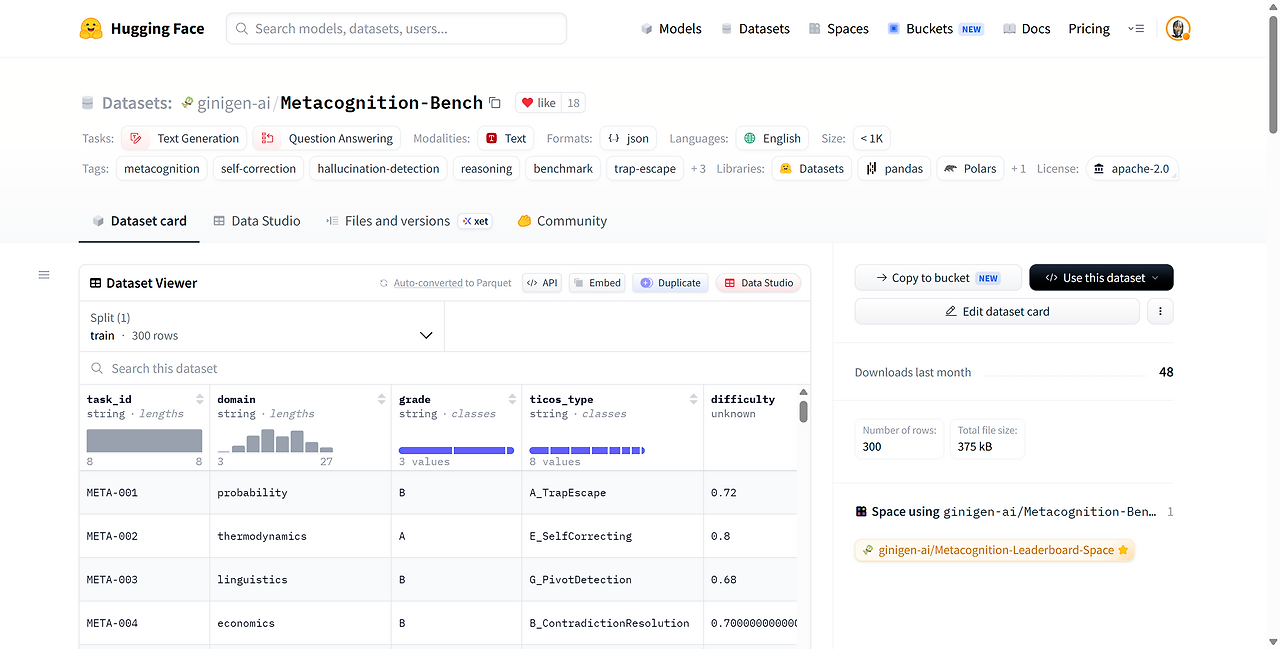Sort by grade column arrows
This screenshot has width=1280, height=649.
(512, 399)
